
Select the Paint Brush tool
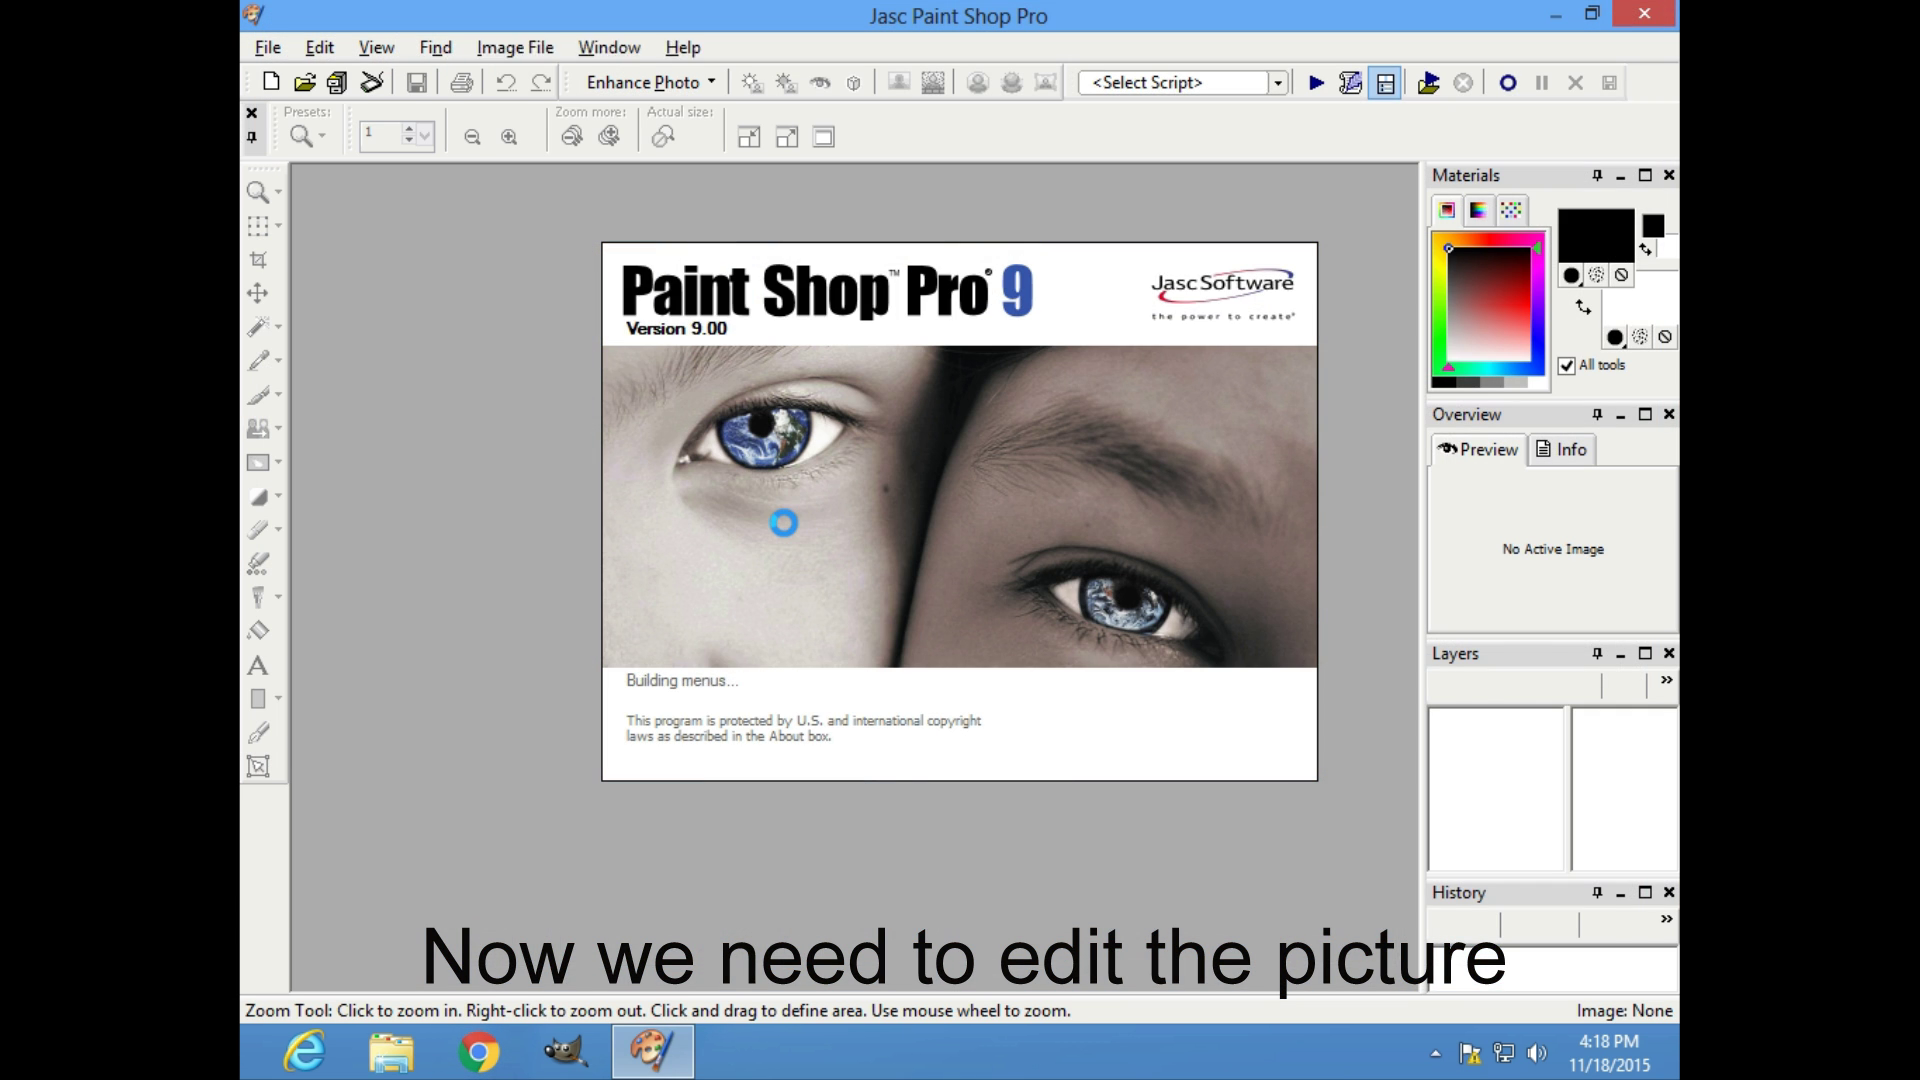pyautogui.click(x=258, y=395)
